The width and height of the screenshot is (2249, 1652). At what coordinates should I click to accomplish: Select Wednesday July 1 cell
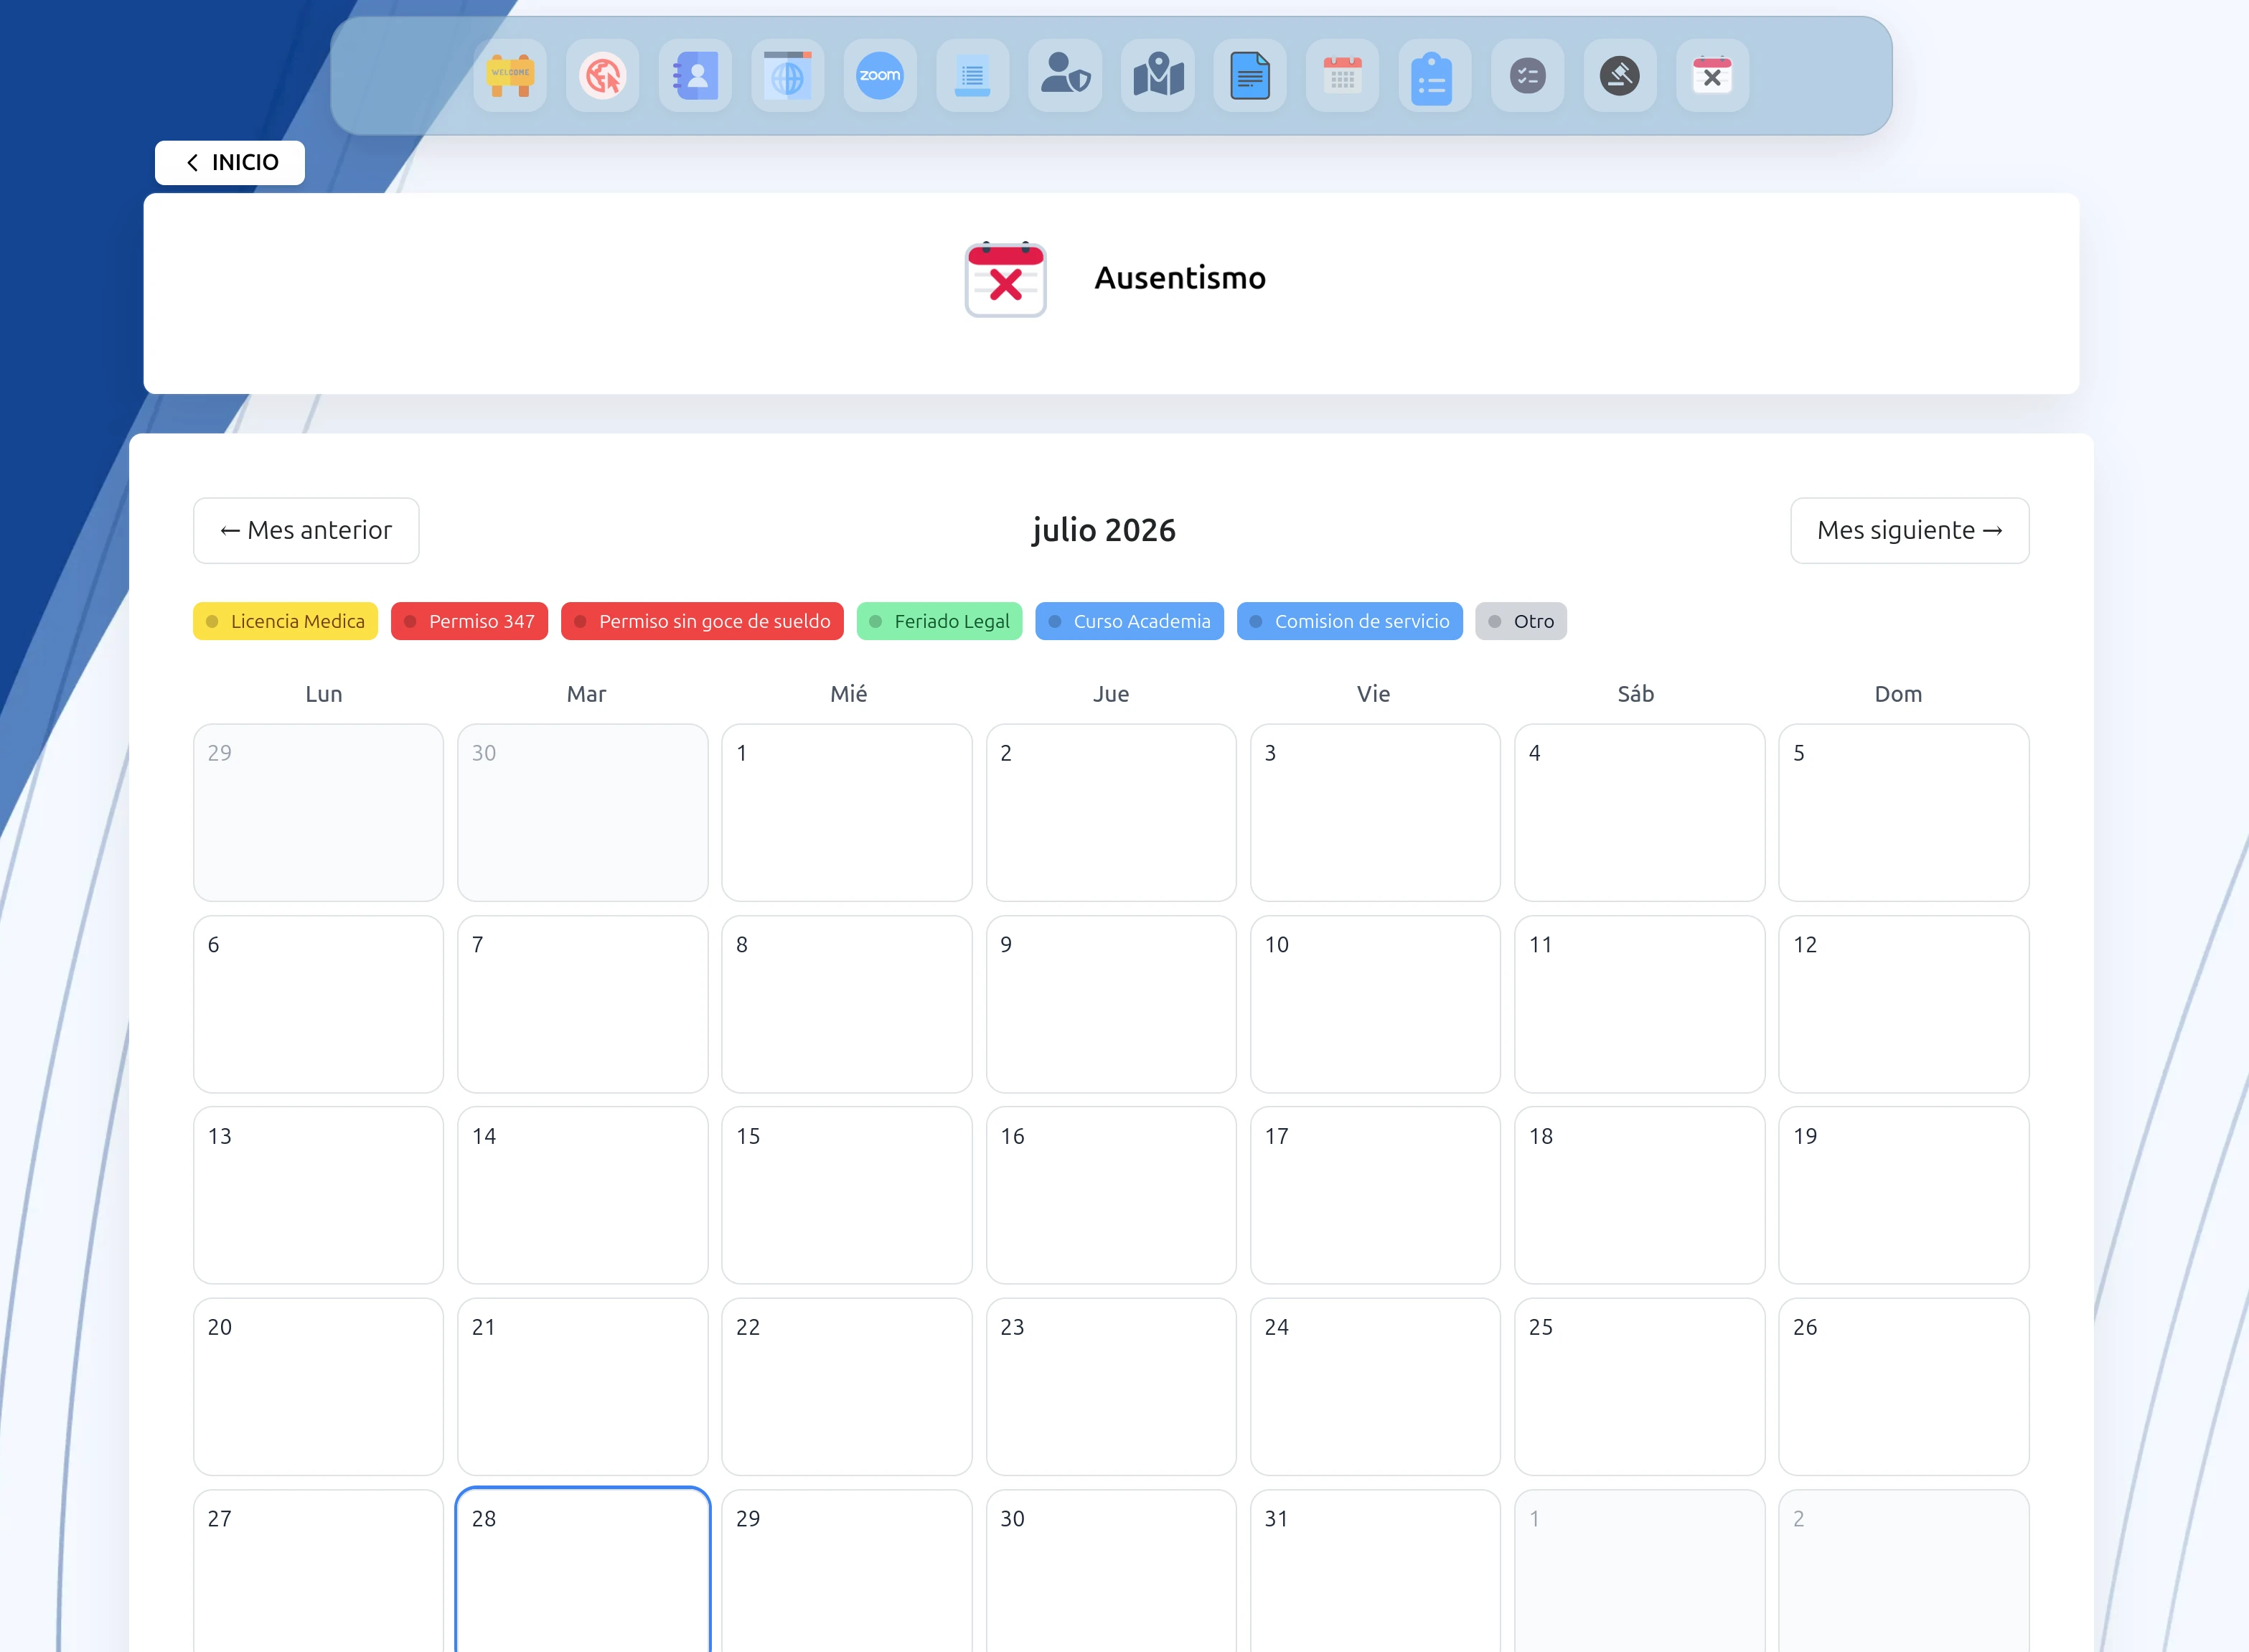847,813
